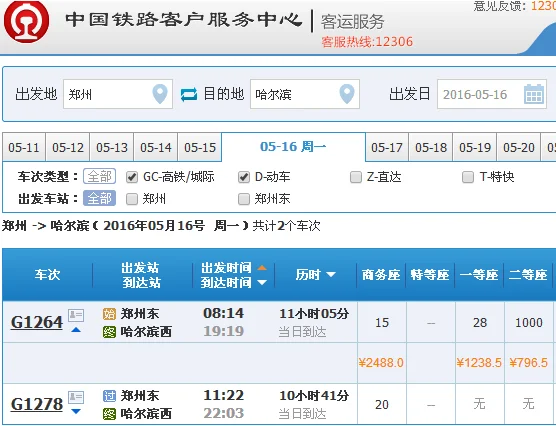Expand G1278 price details blue arrow
The height and width of the screenshot is (426, 556).
click(76, 411)
